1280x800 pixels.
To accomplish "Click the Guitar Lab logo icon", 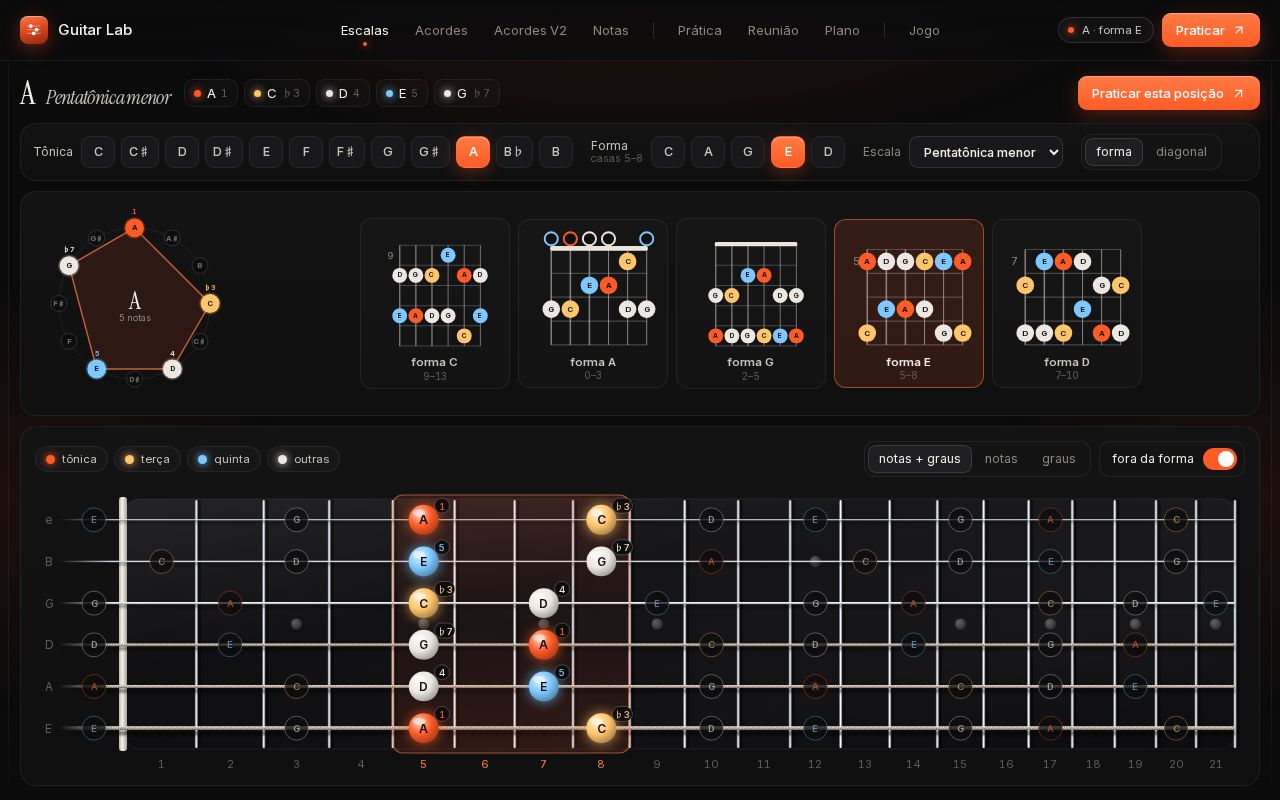I will pos(34,30).
